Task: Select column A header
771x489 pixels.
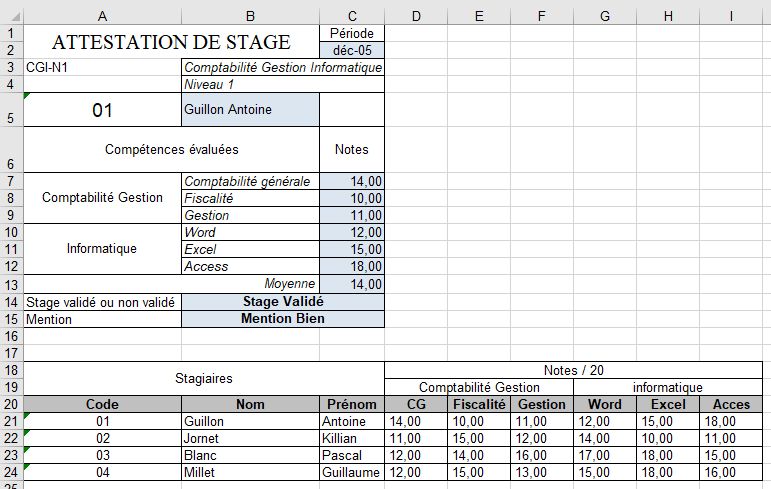Action: (x=102, y=16)
